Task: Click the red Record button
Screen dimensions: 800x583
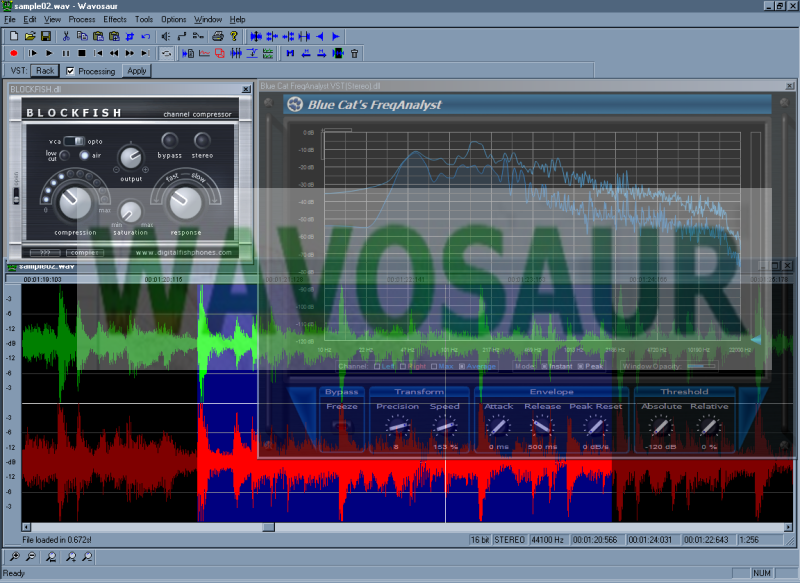Action: [14, 53]
